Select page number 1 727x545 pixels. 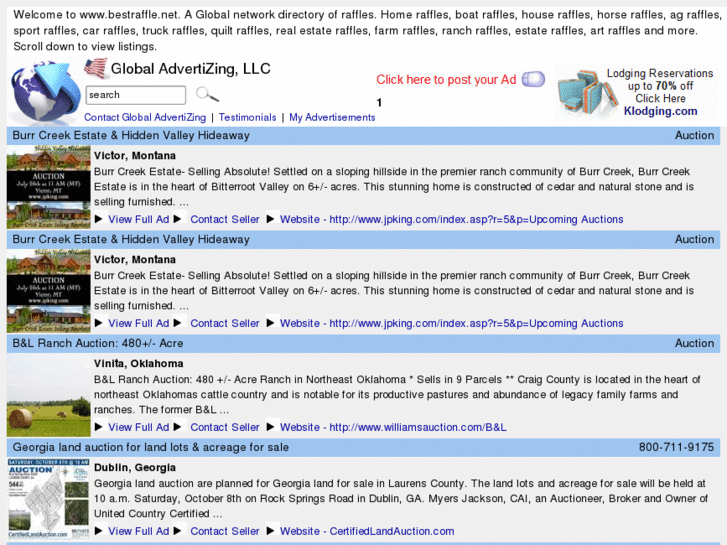pos(379,103)
